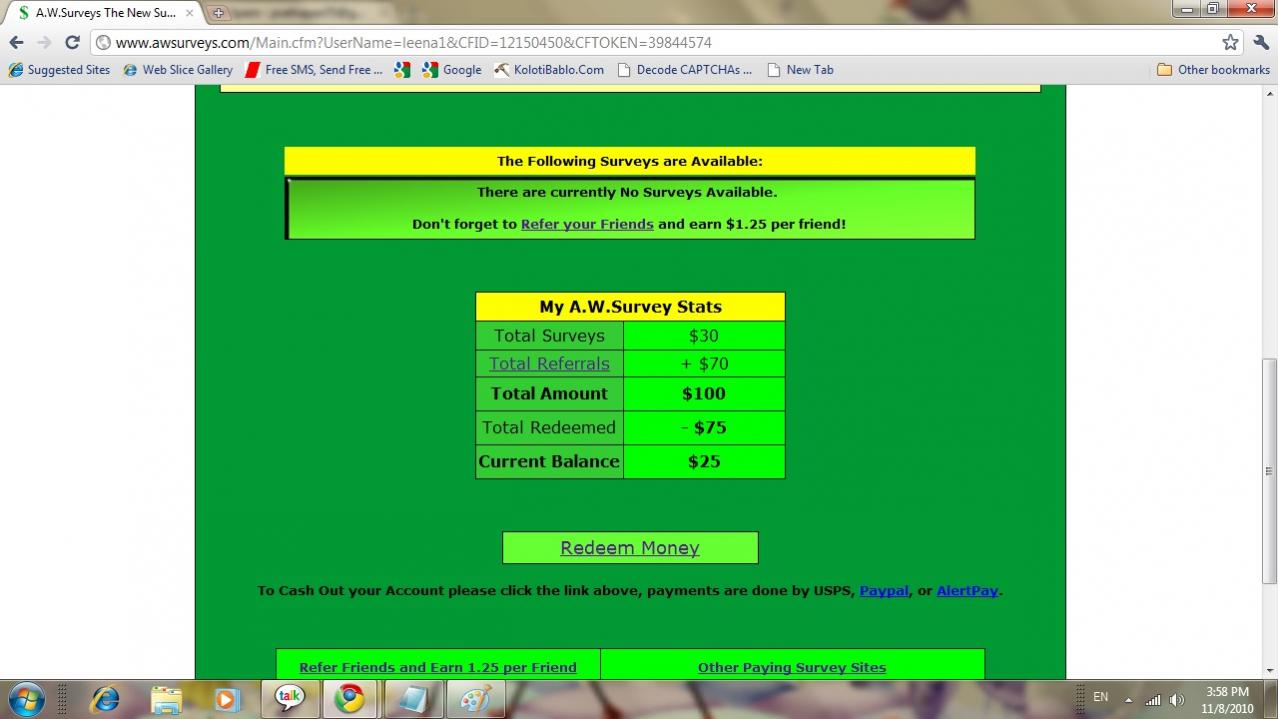Click the My A.W.Survey Stats header
The height and width of the screenshot is (719, 1278).
630,307
